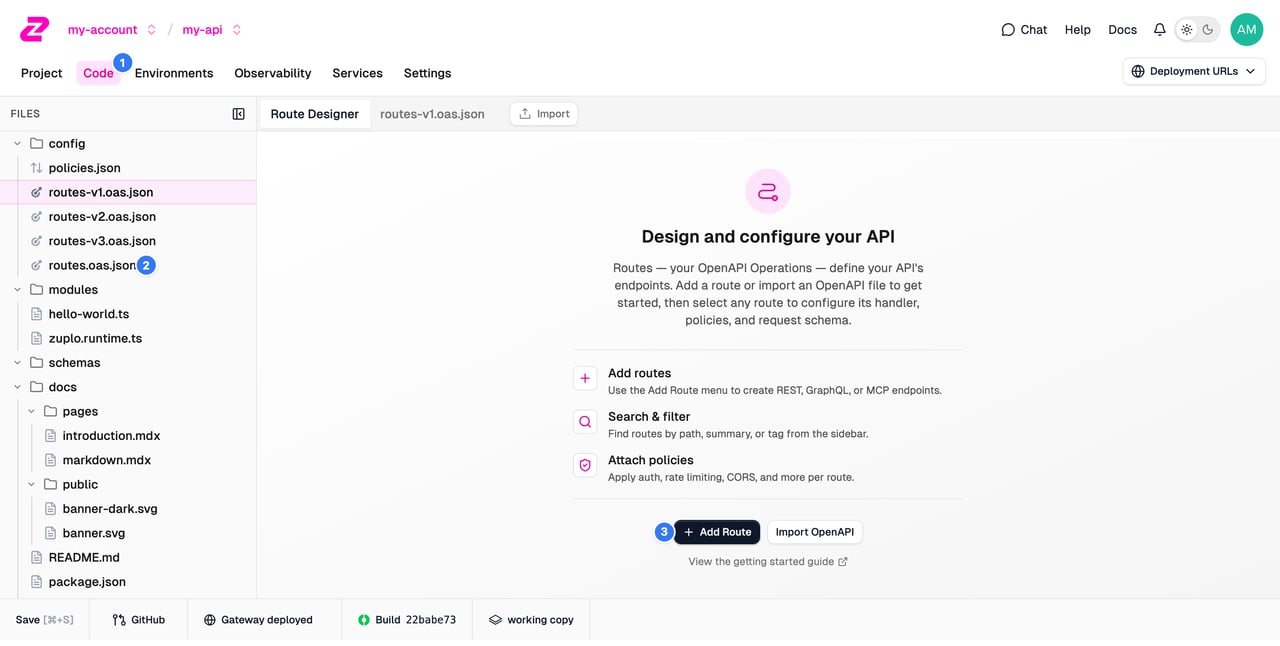
Task: Open the Settings tab
Action: (x=427, y=73)
